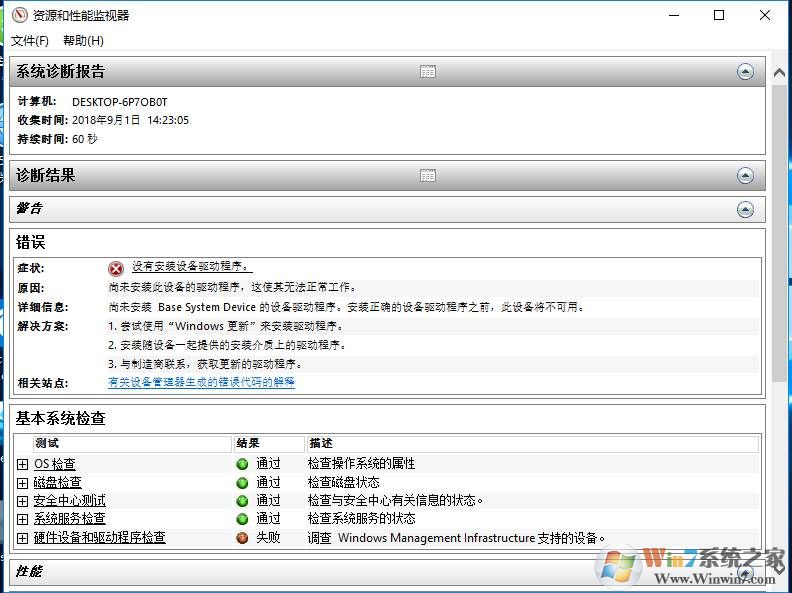This screenshot has height=593, width=792.
Task: Expand the 安全中心测试 plus box
Action: coord(23,501)
